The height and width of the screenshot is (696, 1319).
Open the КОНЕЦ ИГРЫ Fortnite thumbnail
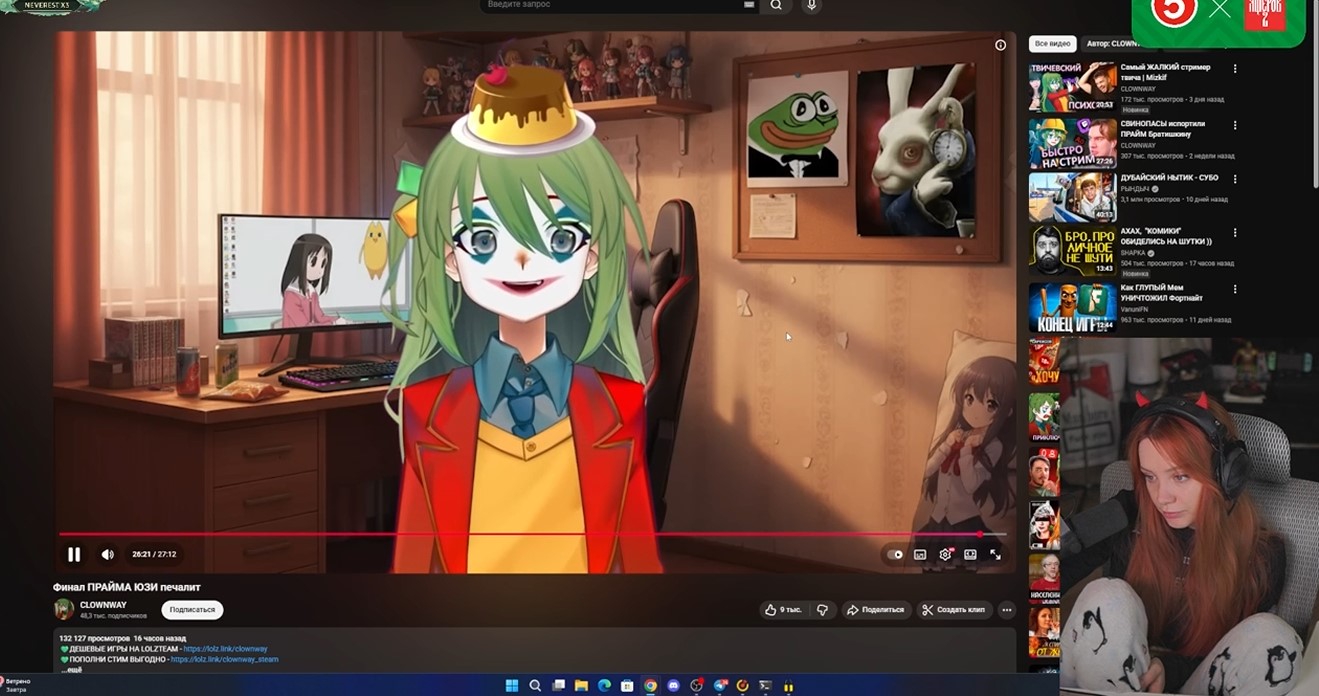click(1073, 307)
